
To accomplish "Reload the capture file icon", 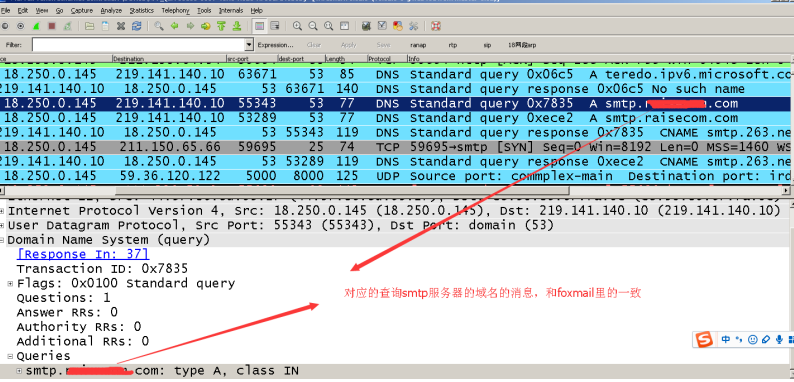I will click(136, 26).
